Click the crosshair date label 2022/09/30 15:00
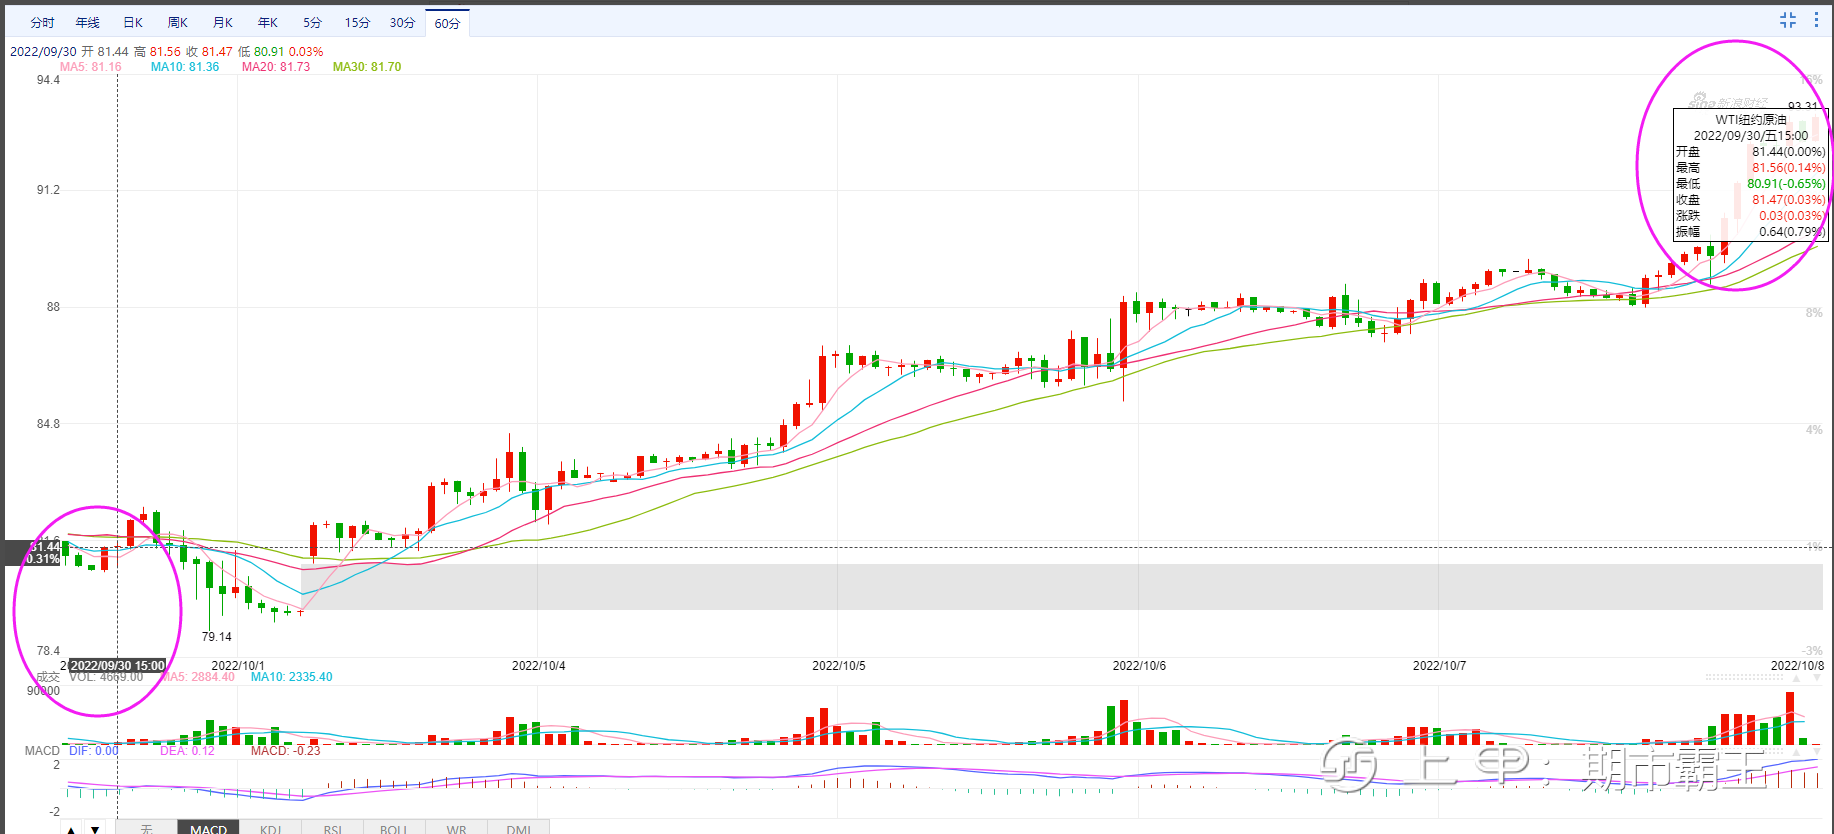This screenshot has width=1834, height=834. (x=118, y=666)
